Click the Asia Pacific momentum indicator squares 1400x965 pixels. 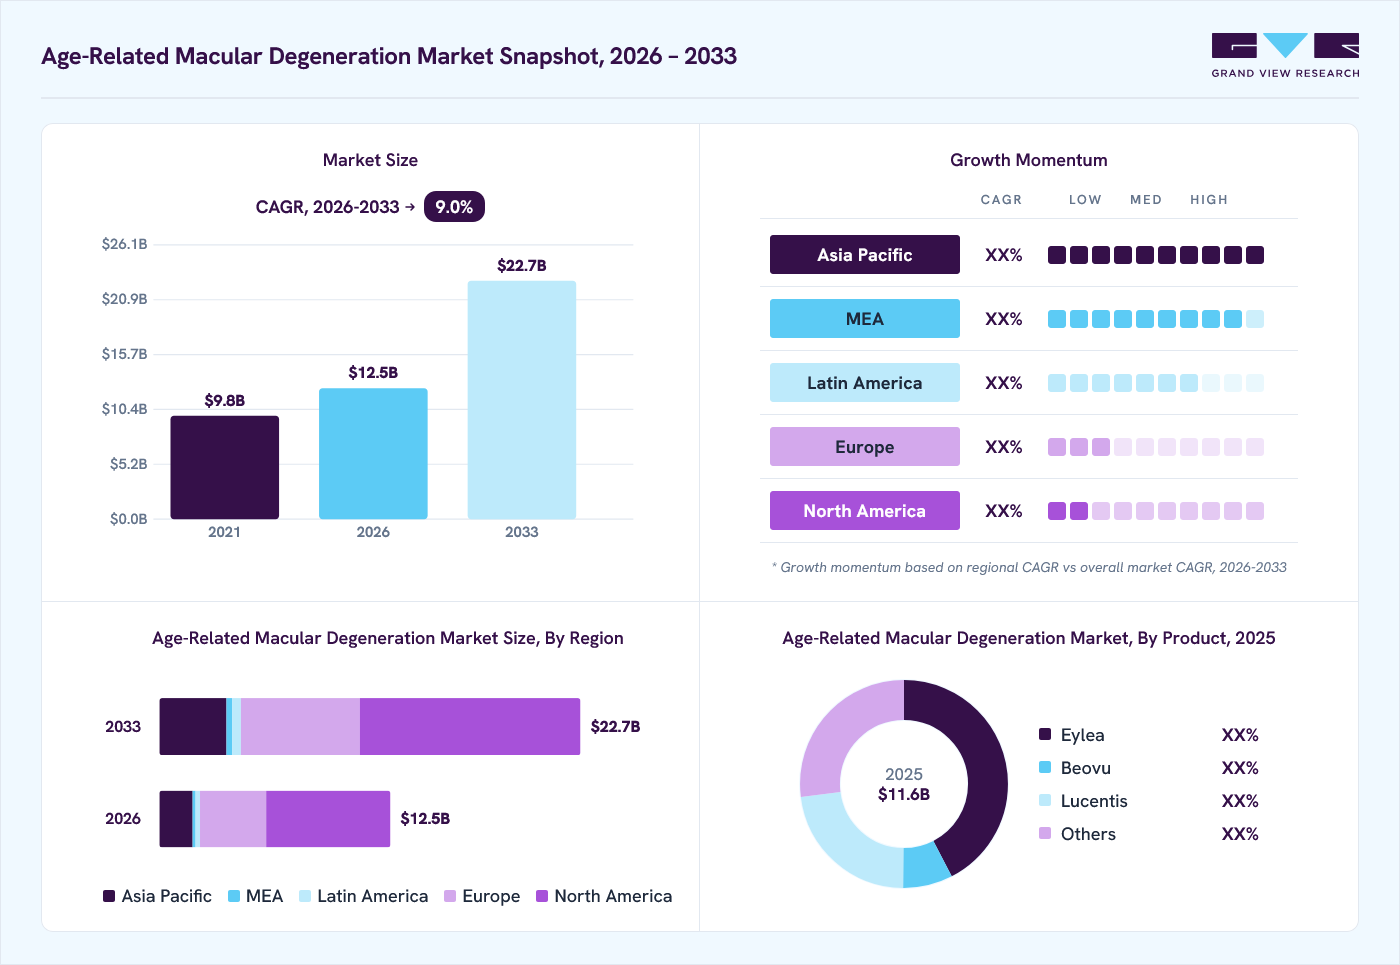(1156, 255)
